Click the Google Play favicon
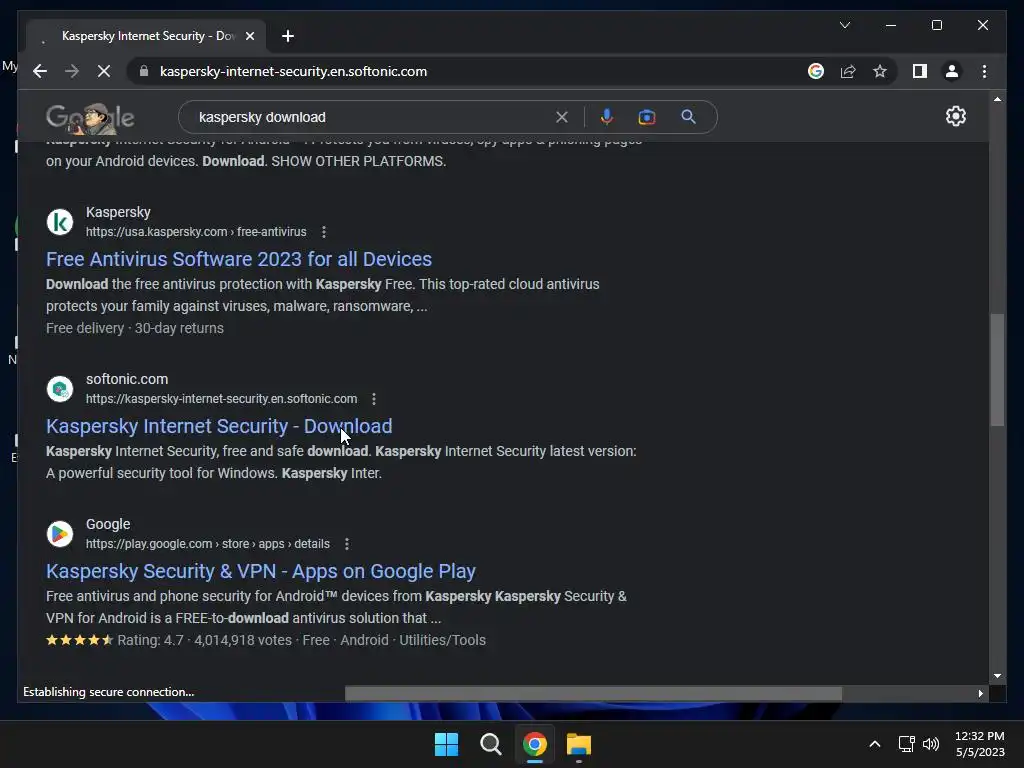The image size is (1024, 768). (59, 534)
